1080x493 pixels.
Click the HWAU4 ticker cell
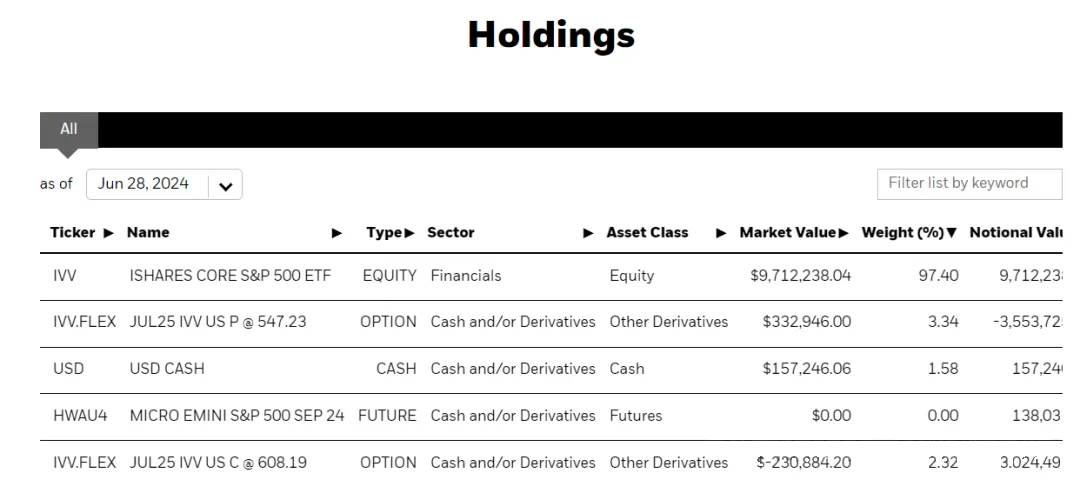click(x=80, y=416)
